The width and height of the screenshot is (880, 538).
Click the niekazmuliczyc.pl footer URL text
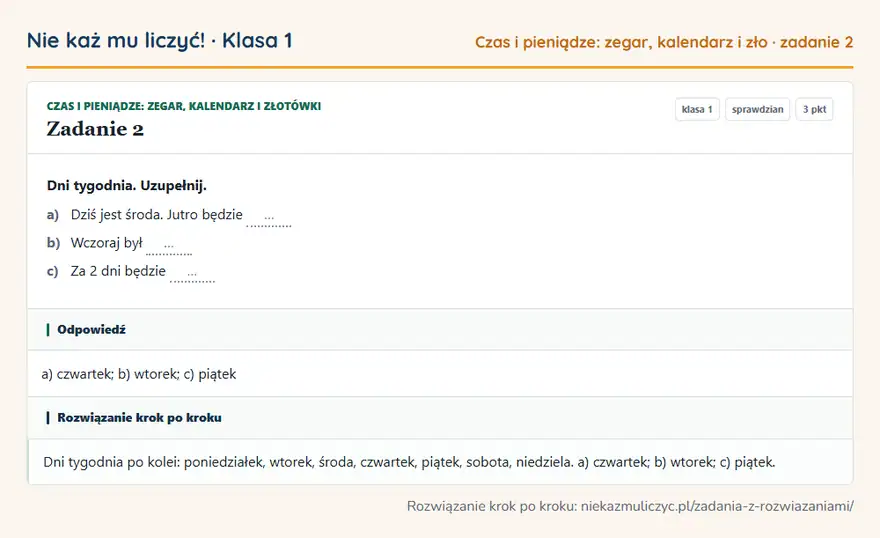point(717,506)
